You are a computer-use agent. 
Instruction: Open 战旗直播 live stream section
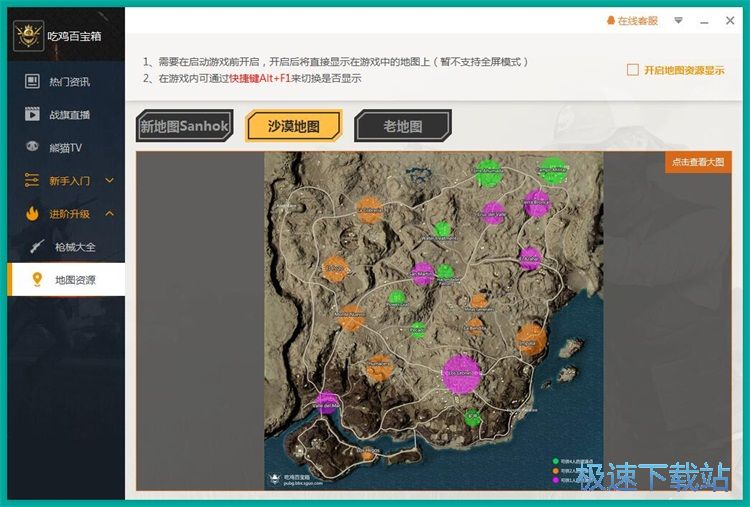click(x=66, y=114)
